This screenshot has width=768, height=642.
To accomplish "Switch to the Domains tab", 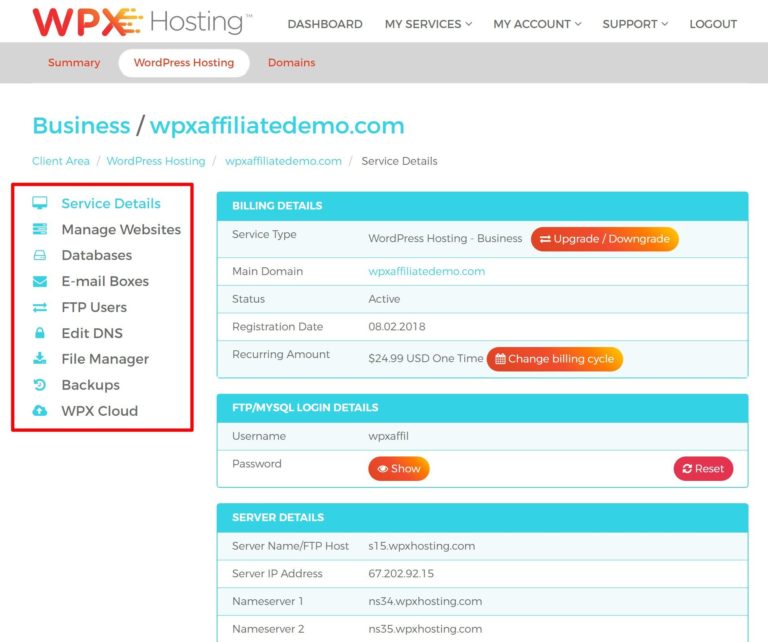I will point(291,63).
